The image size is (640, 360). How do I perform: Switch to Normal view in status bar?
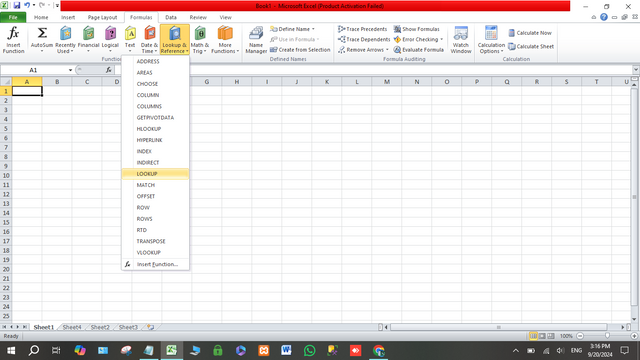coord(533,336)
